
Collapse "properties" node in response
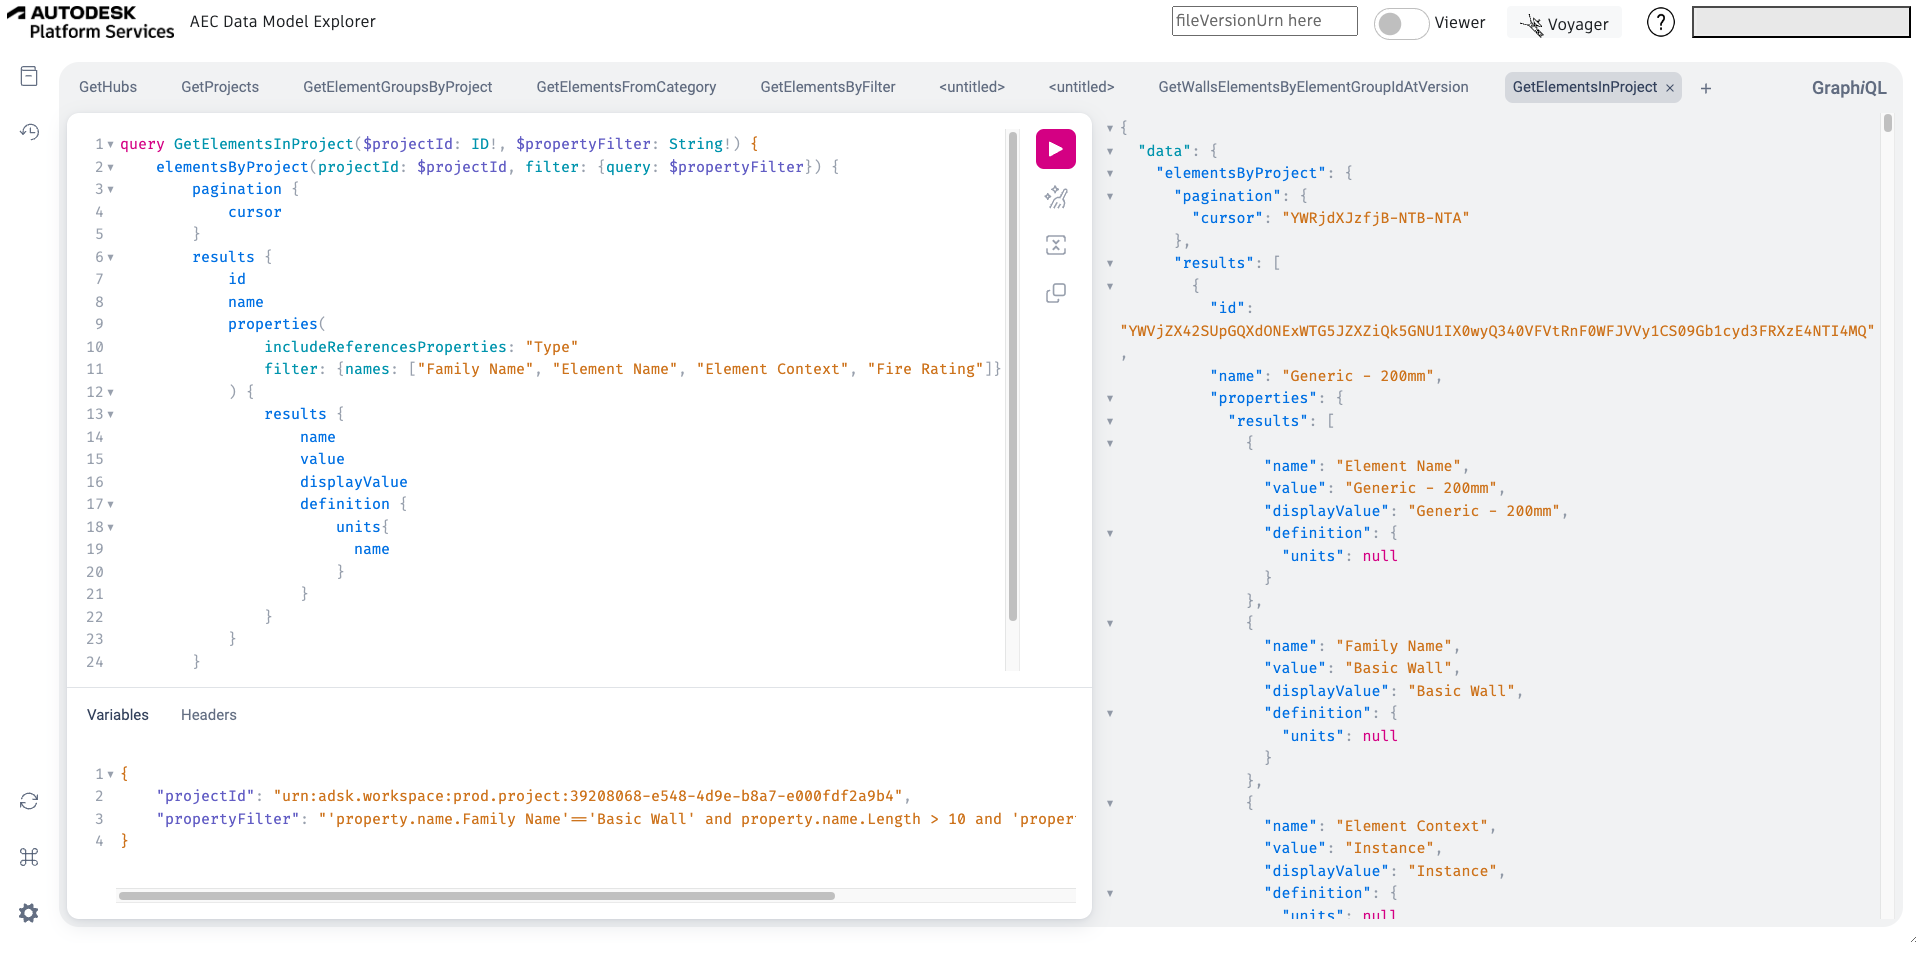click(1110, 399)
